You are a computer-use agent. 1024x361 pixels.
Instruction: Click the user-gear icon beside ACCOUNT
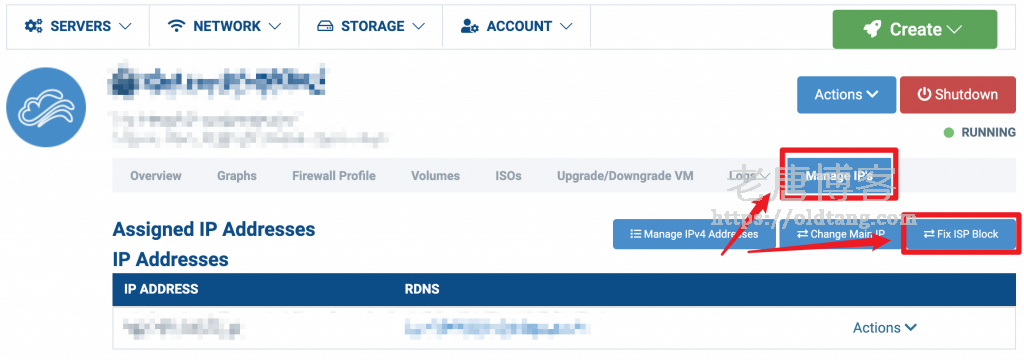470,26
